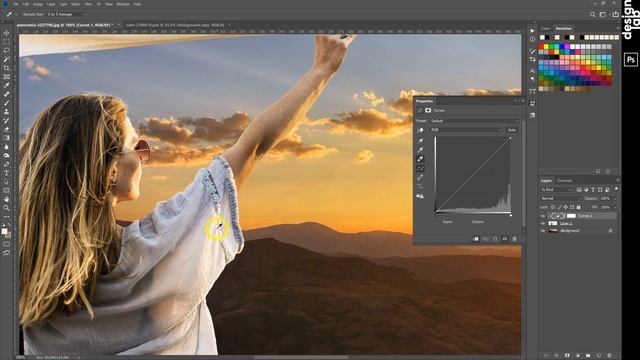Open the Swatches panel menu

point(618,28)
